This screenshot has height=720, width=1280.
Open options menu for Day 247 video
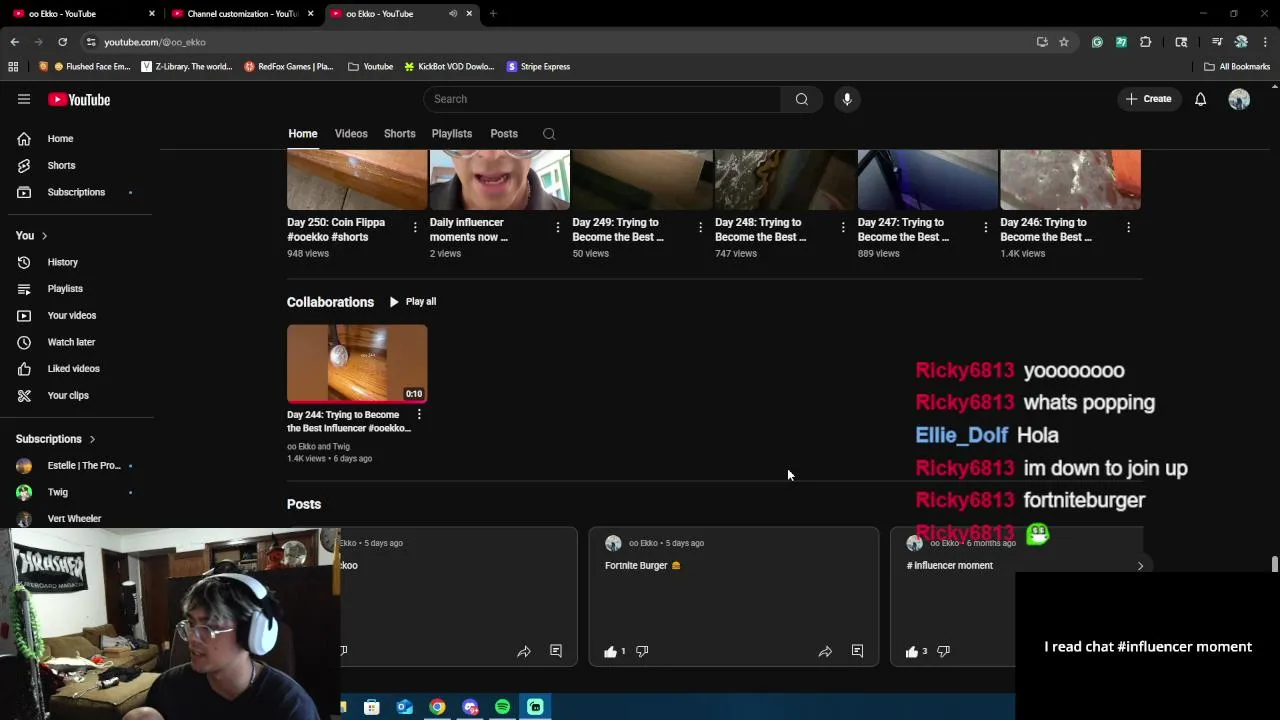point(985,228)
